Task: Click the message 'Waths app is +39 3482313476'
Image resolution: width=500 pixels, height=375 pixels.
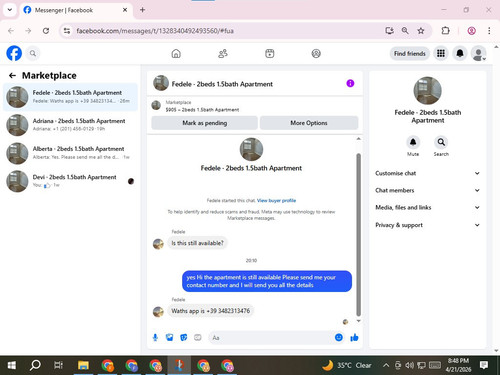Action: click(x=210, y=311)
